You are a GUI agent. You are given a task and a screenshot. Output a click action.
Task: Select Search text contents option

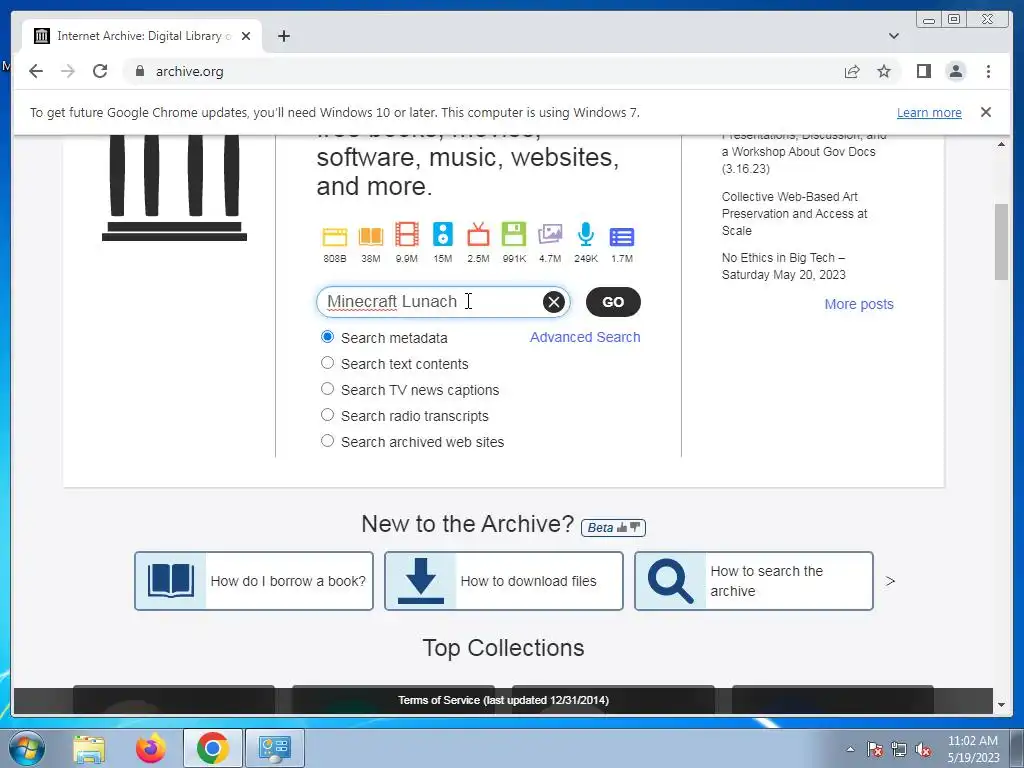(x=327, y=363)
